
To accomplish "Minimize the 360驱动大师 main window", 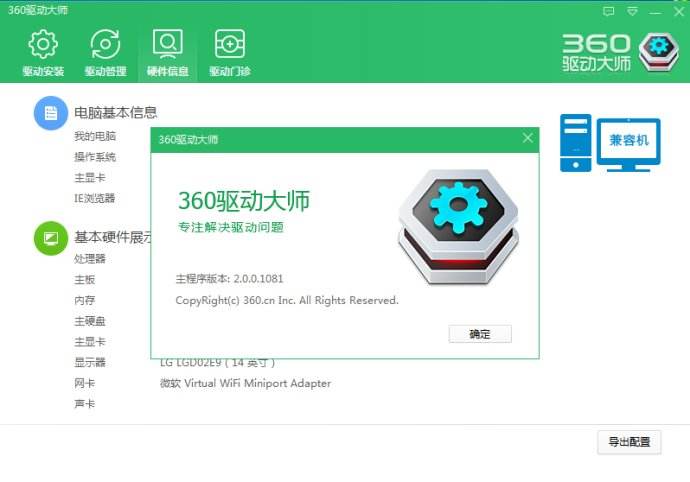I will [x=656, y=13].
